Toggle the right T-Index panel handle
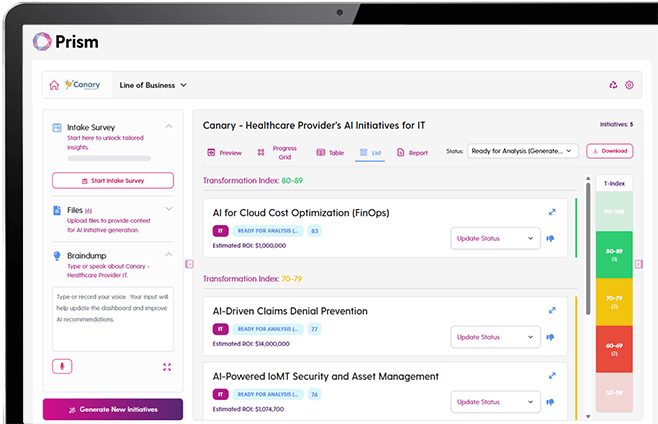658x424 pixels. [586, 264]
